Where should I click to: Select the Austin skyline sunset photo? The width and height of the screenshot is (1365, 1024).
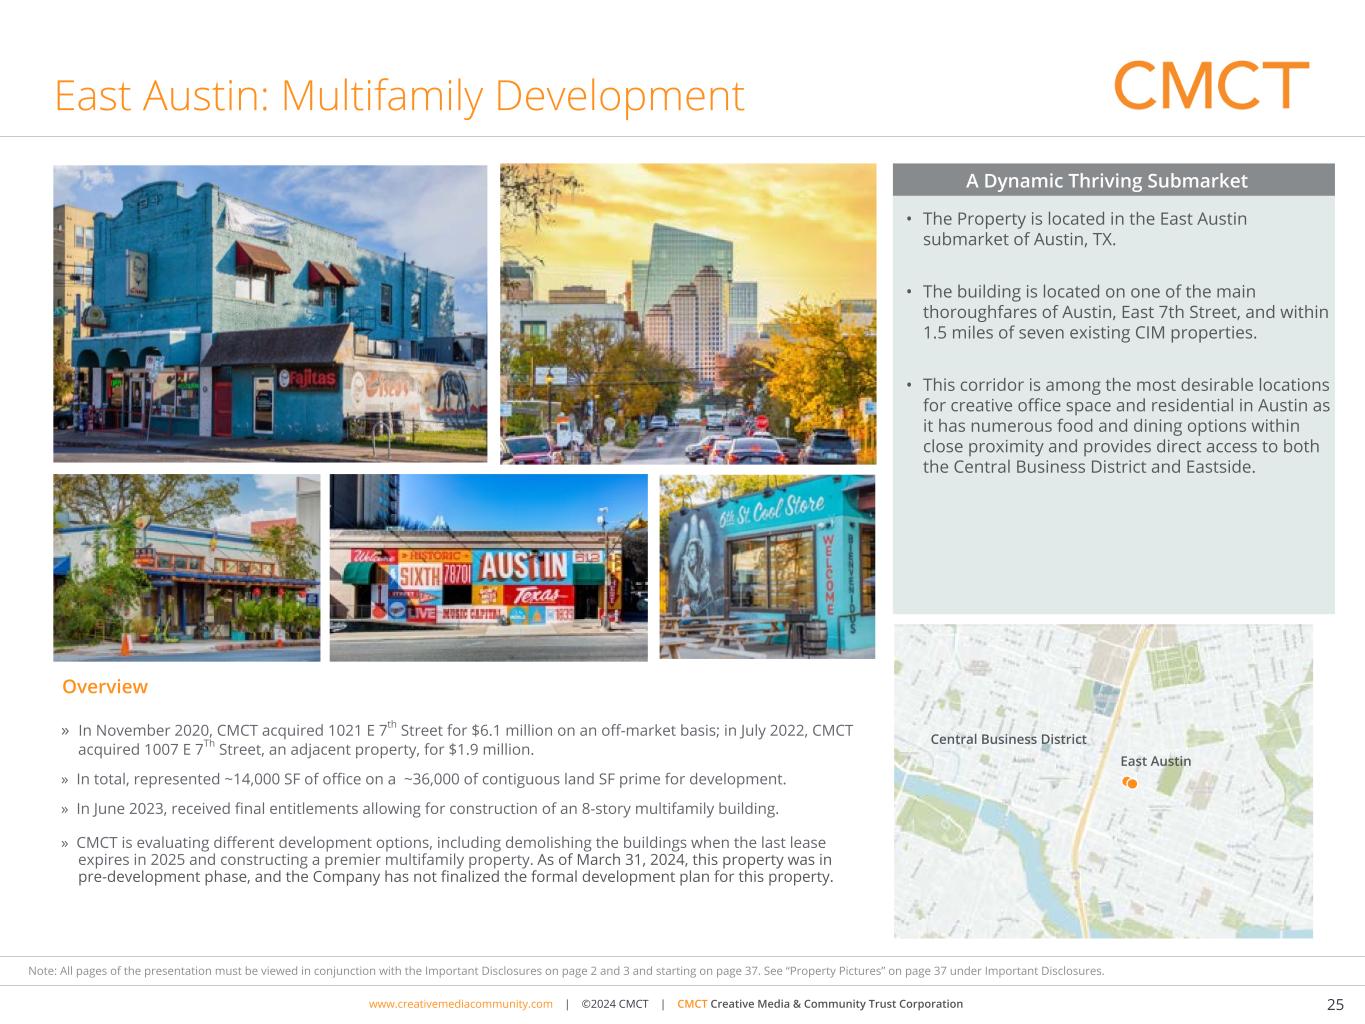(x=688, y=313)
